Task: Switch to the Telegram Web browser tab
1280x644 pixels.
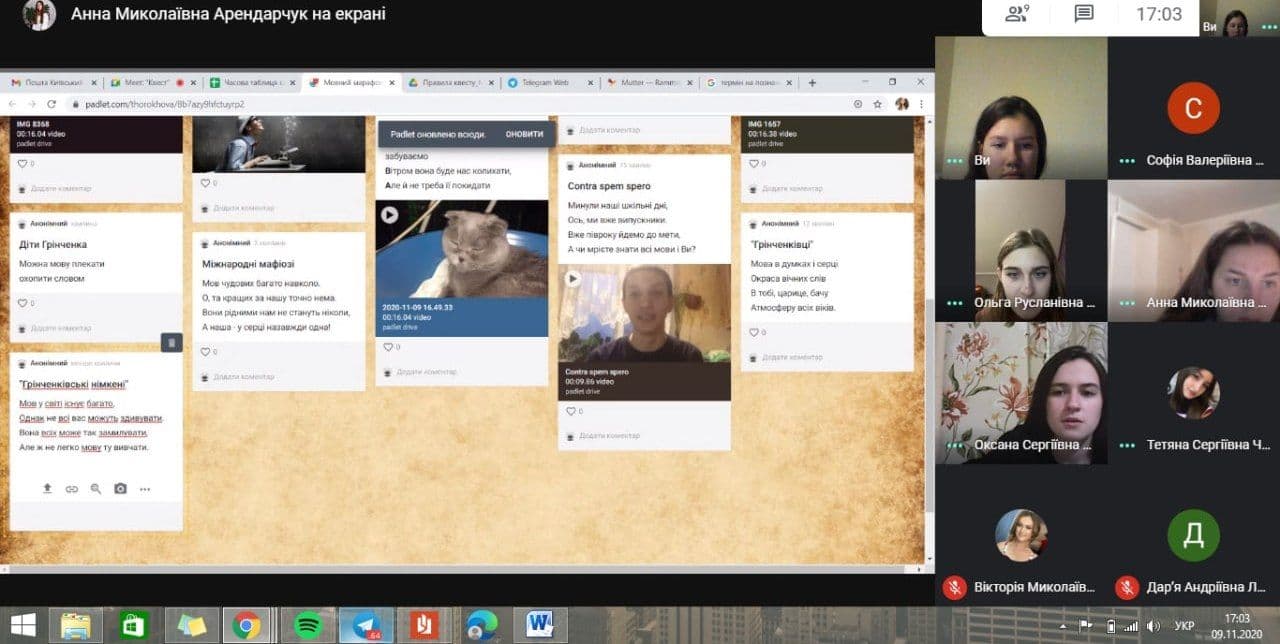Action: tap(545, 83)
